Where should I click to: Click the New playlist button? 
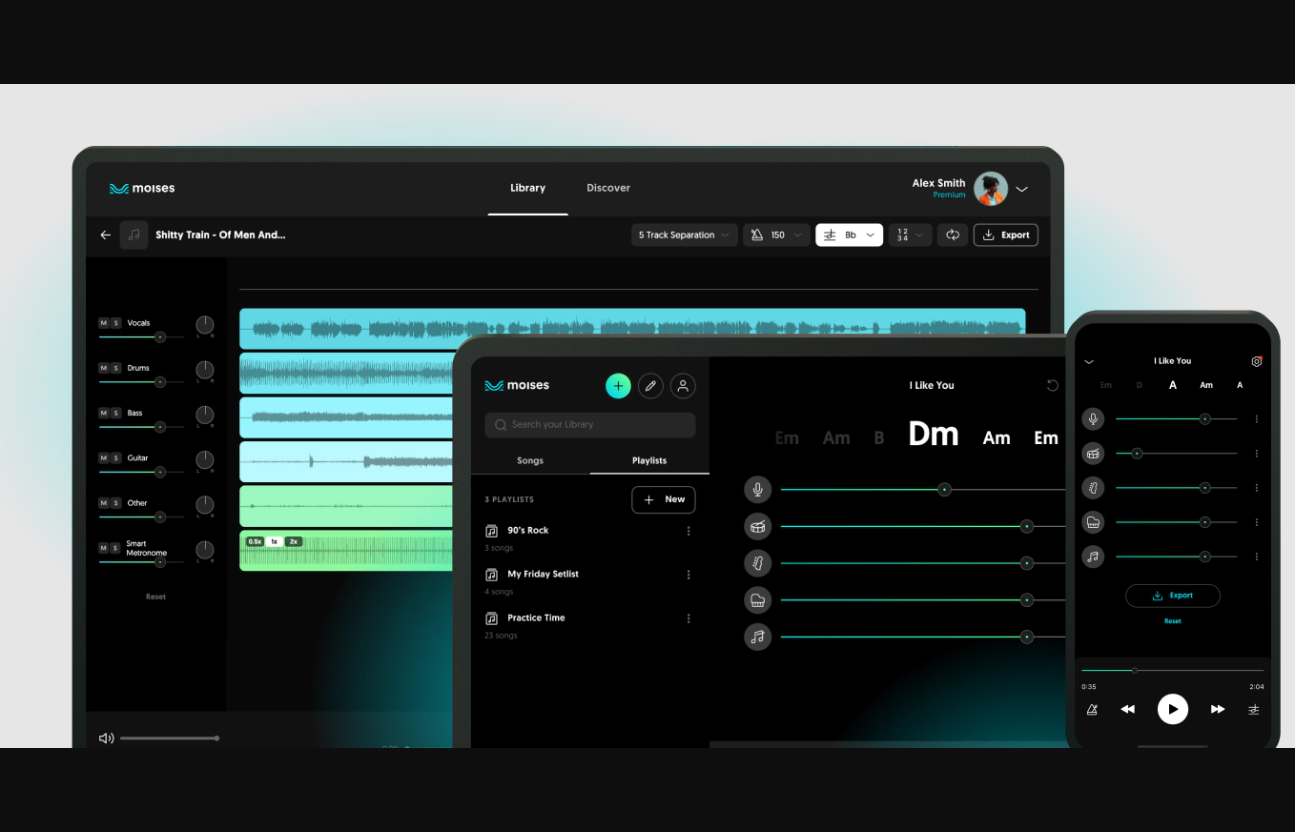pos(663,500)
